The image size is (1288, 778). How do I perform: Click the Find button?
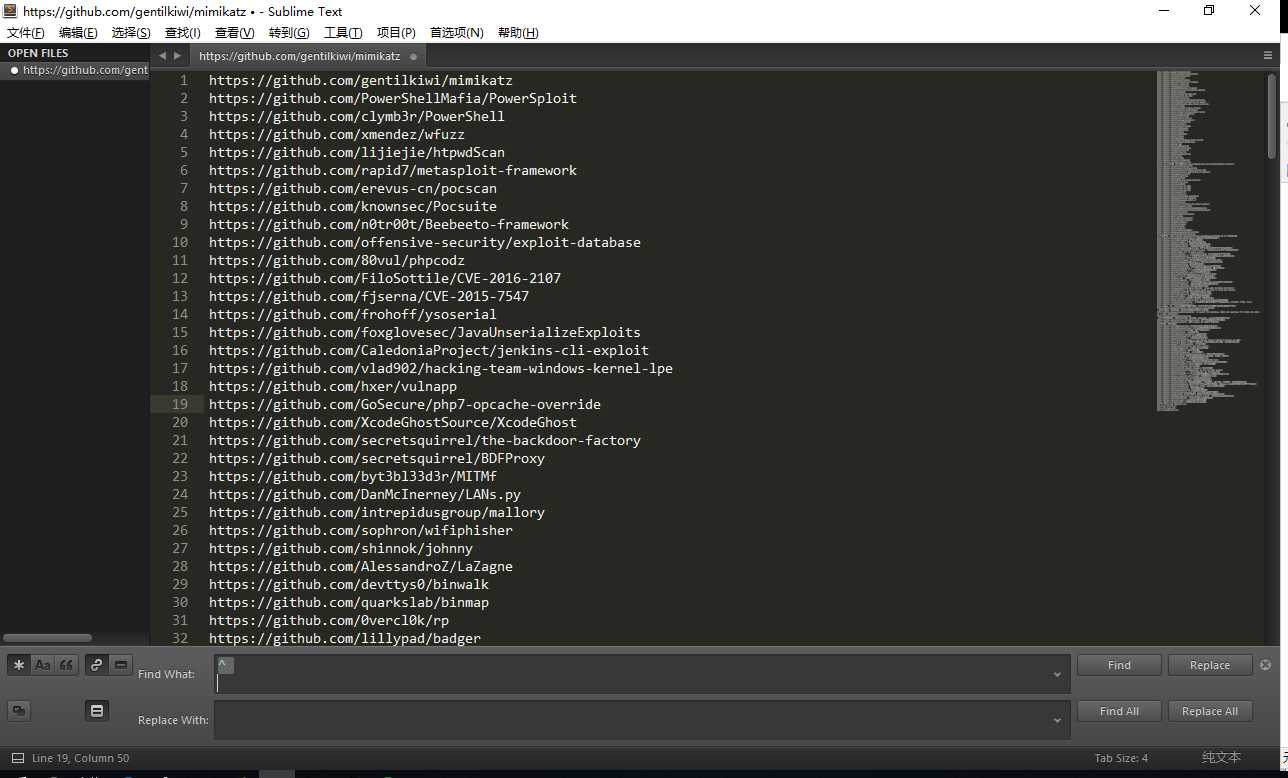click(x=1119, y=665)
